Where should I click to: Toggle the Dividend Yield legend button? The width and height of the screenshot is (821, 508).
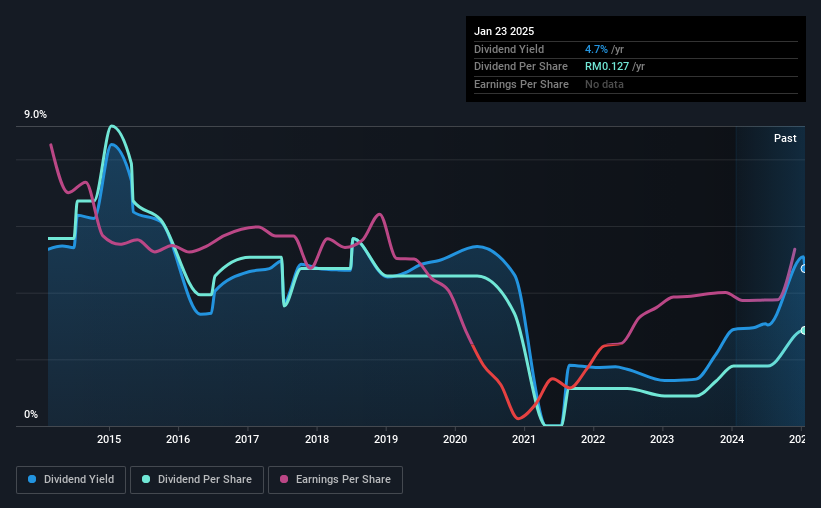(71, 480)
